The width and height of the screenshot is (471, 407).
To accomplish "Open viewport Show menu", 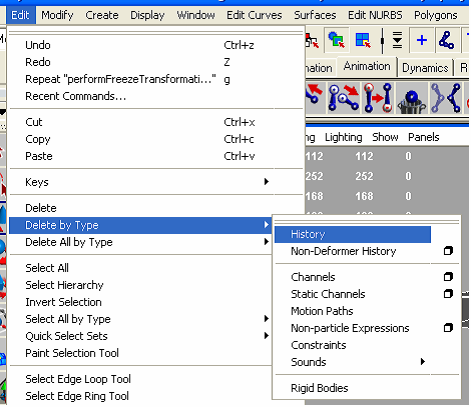I will click(x=385, y=137).
